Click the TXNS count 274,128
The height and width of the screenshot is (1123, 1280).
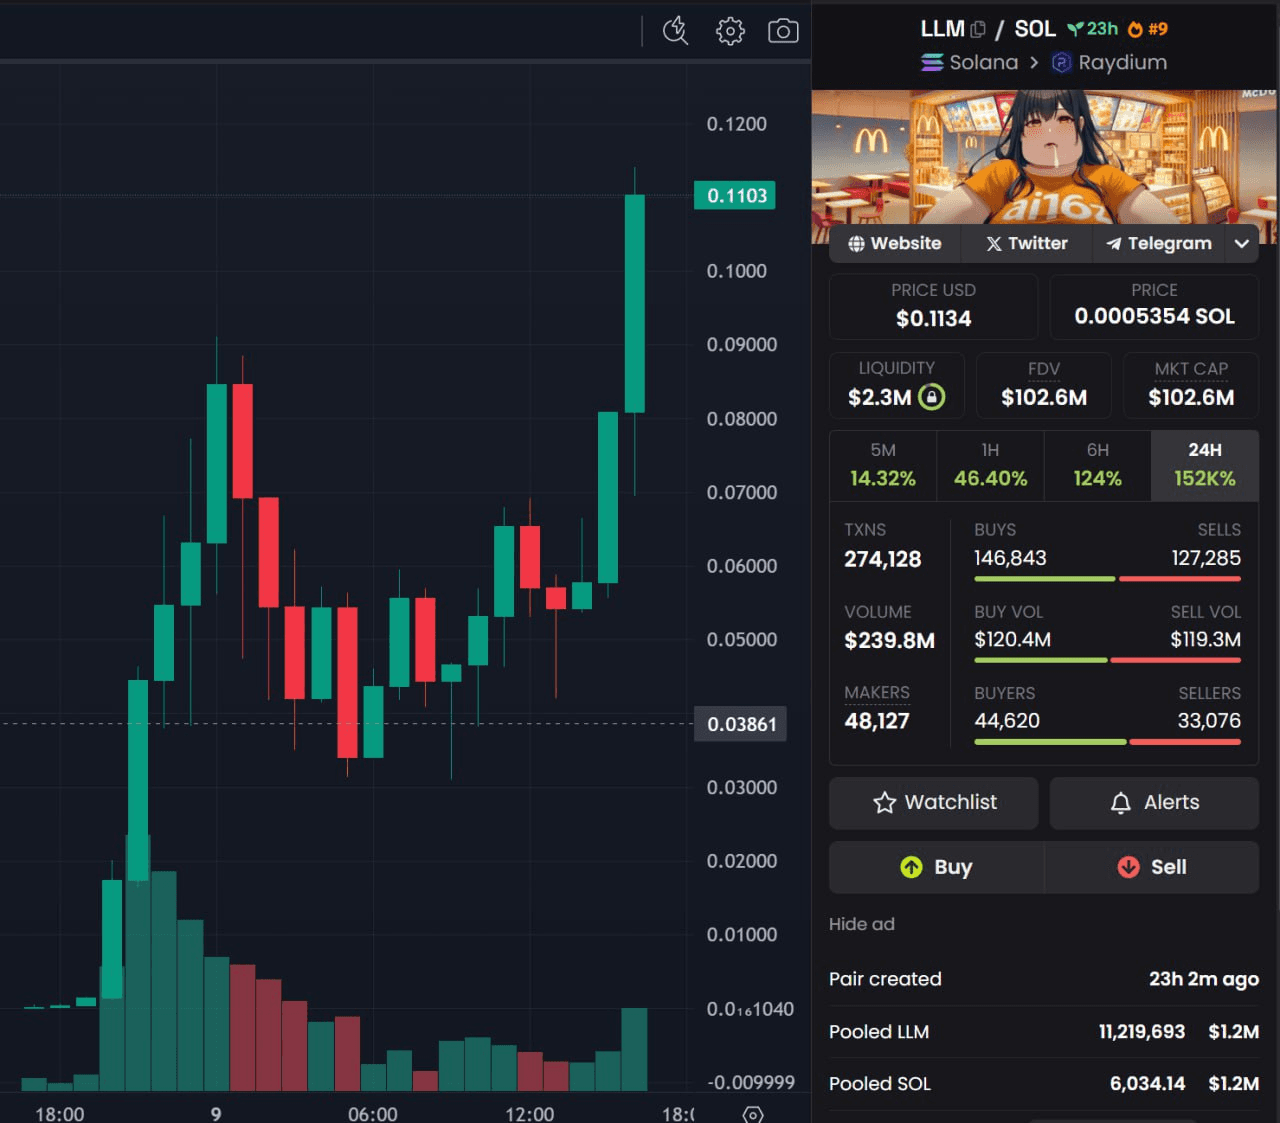click(882, 559)
